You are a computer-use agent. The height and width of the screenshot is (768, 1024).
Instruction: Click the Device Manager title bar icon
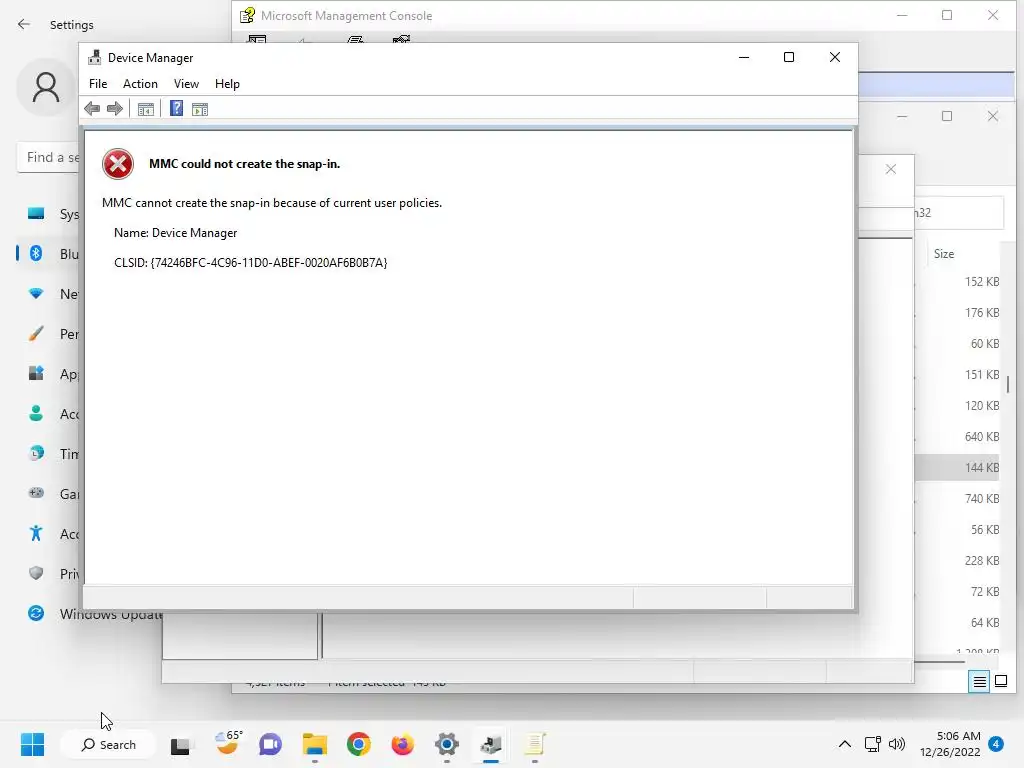95,57
